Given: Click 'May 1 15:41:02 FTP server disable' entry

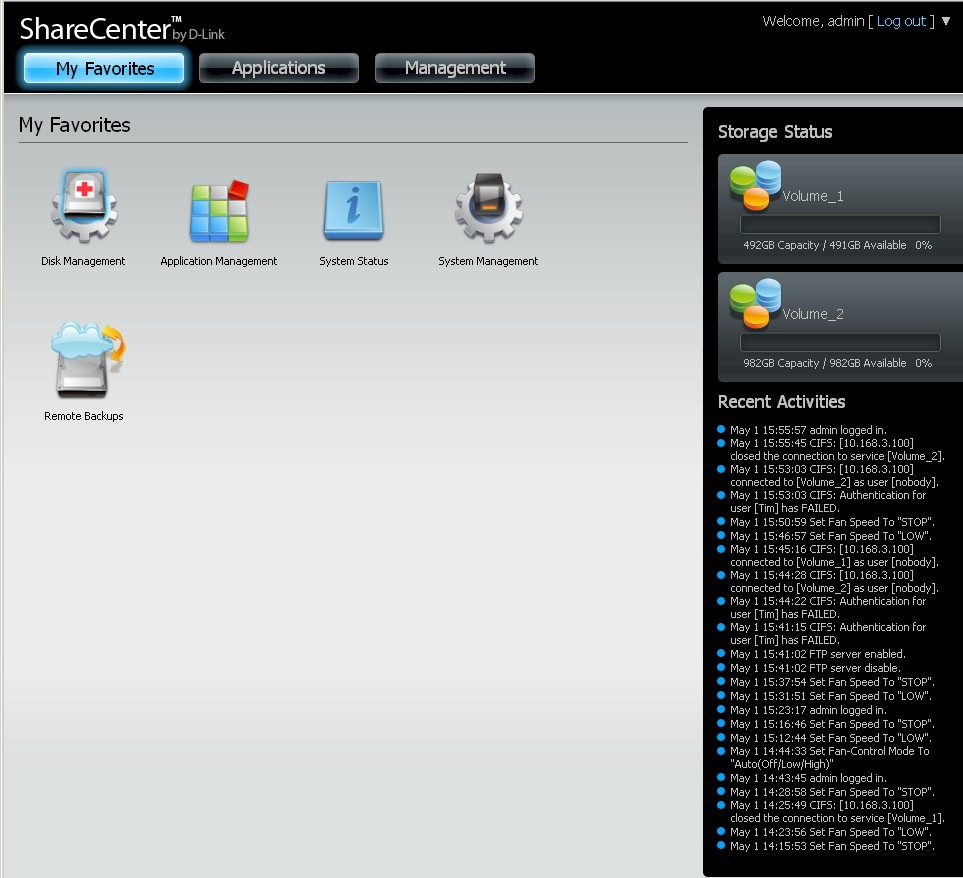Looking at the screenshot, I should coord(815,668).
